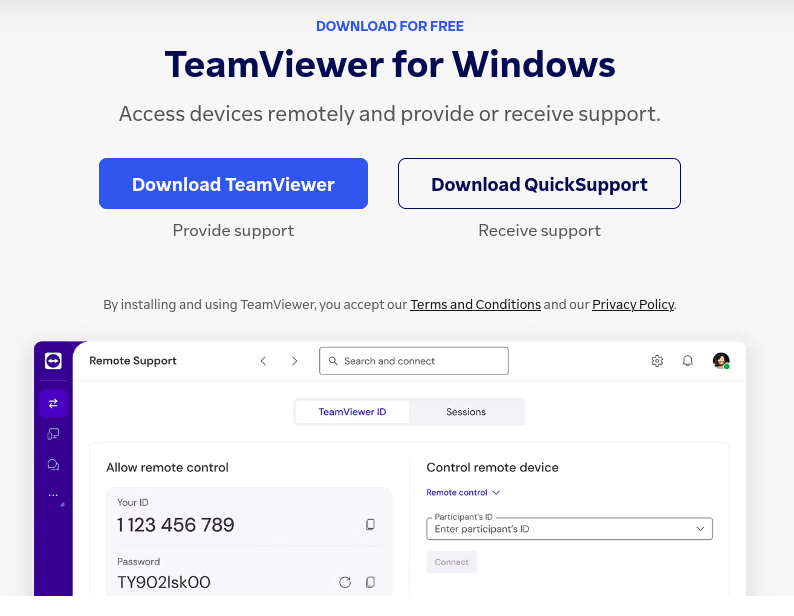794x616 pixels.
Task: Click the Search and connect field
Action: (x=414, y=361)
